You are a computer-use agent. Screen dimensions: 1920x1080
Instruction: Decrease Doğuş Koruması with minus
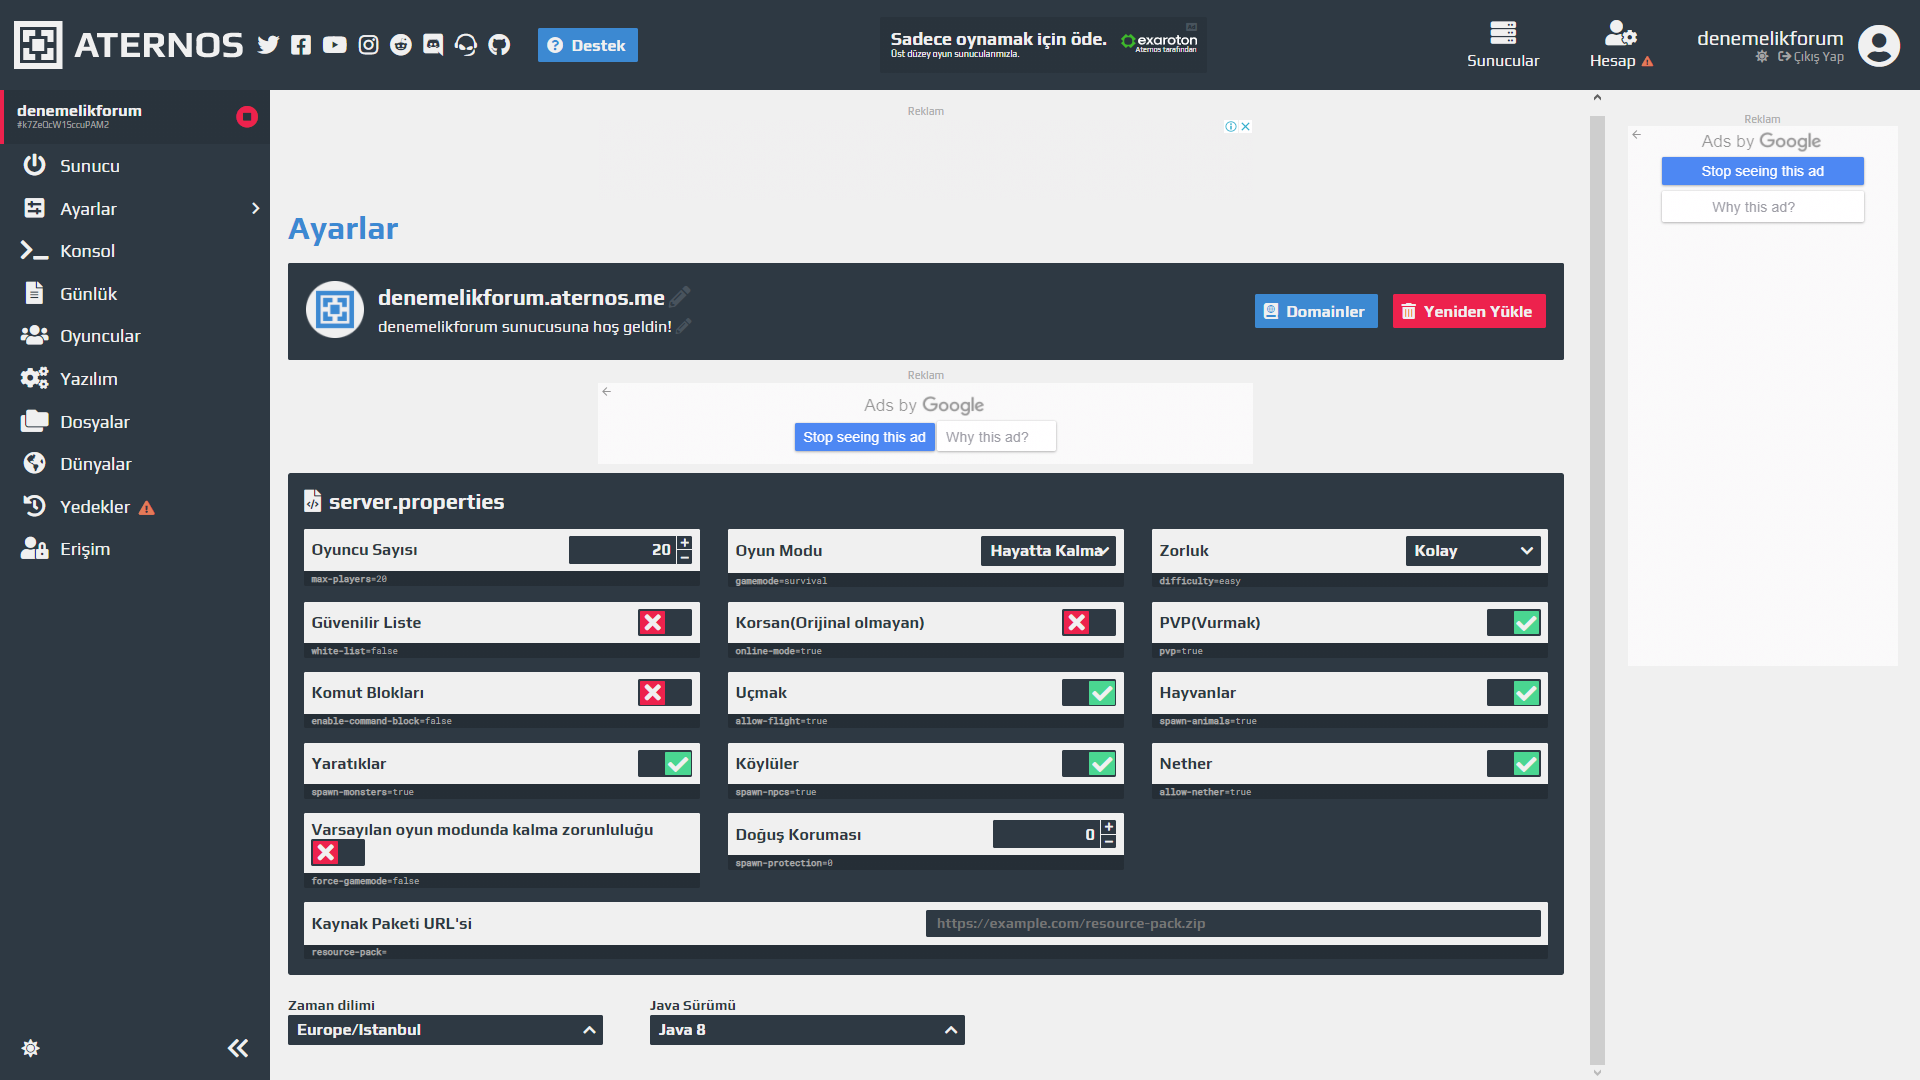[x=1109, y=841]
